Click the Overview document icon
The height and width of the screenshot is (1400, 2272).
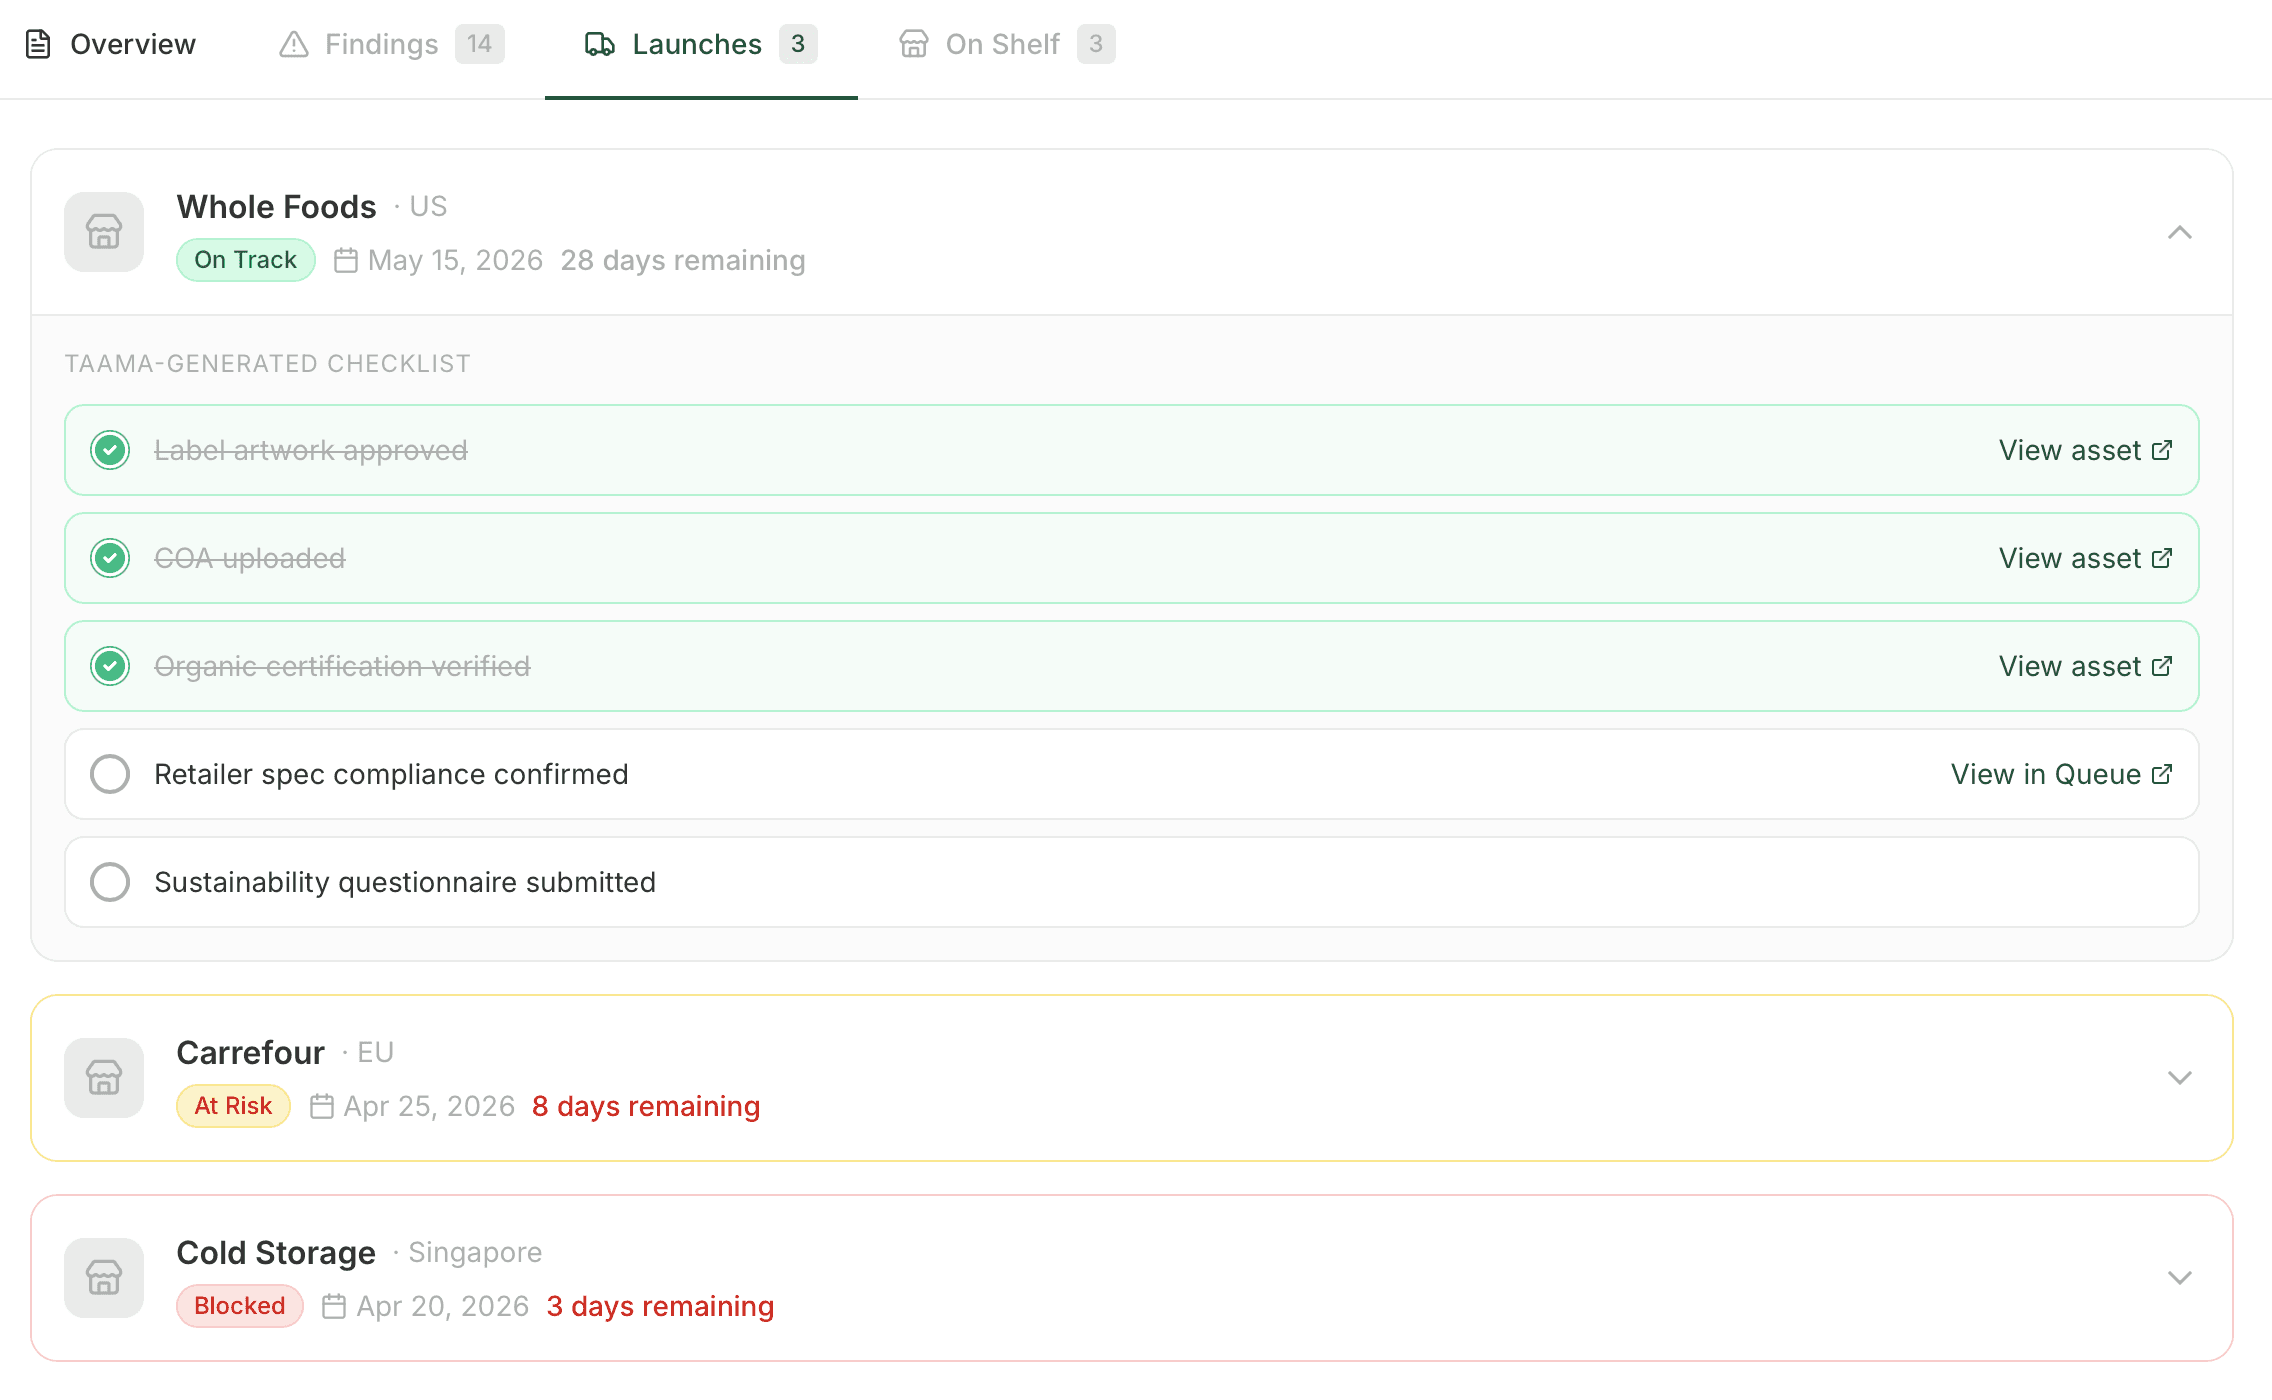[38, 44]
